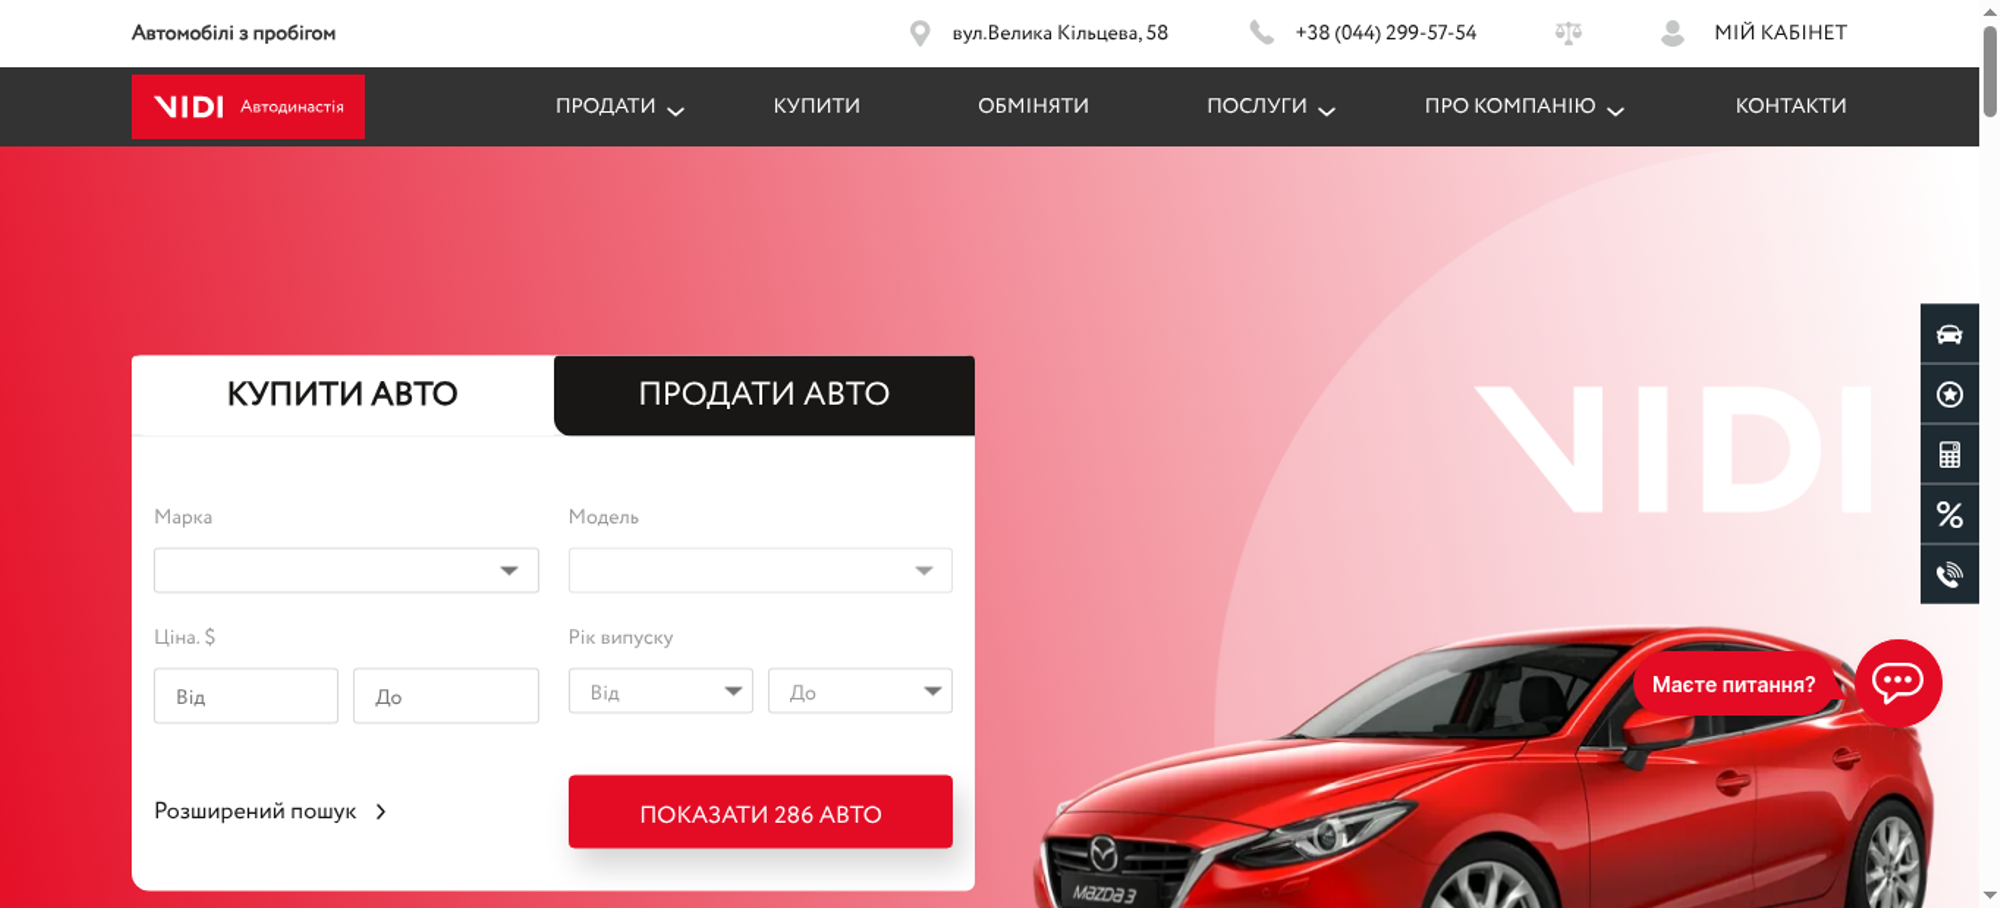
Task: Click the star badge icon in sidebar
Action: pyautogui.click(x=1949, y=395)
